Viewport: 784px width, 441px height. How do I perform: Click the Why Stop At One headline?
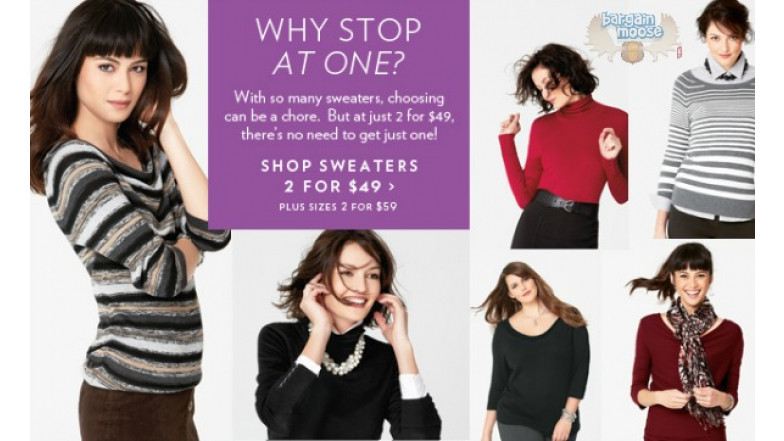[338, 46]
